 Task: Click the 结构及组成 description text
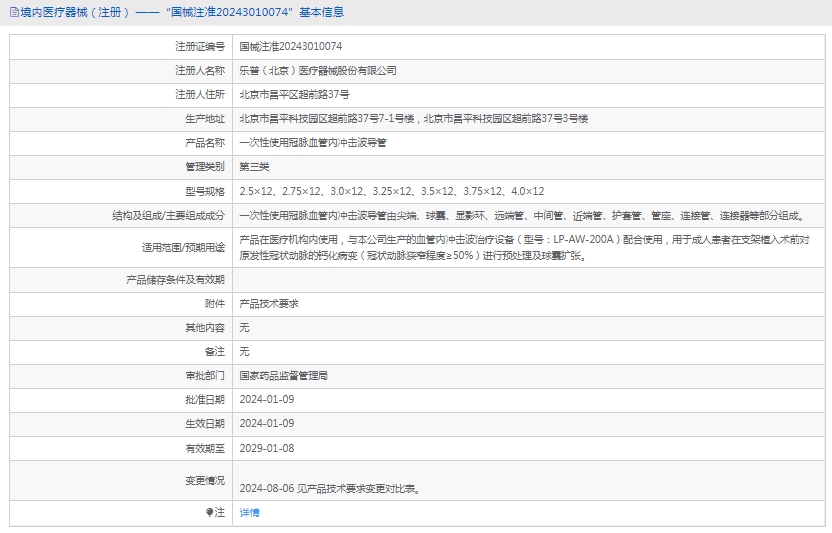(x=521, y=215)
